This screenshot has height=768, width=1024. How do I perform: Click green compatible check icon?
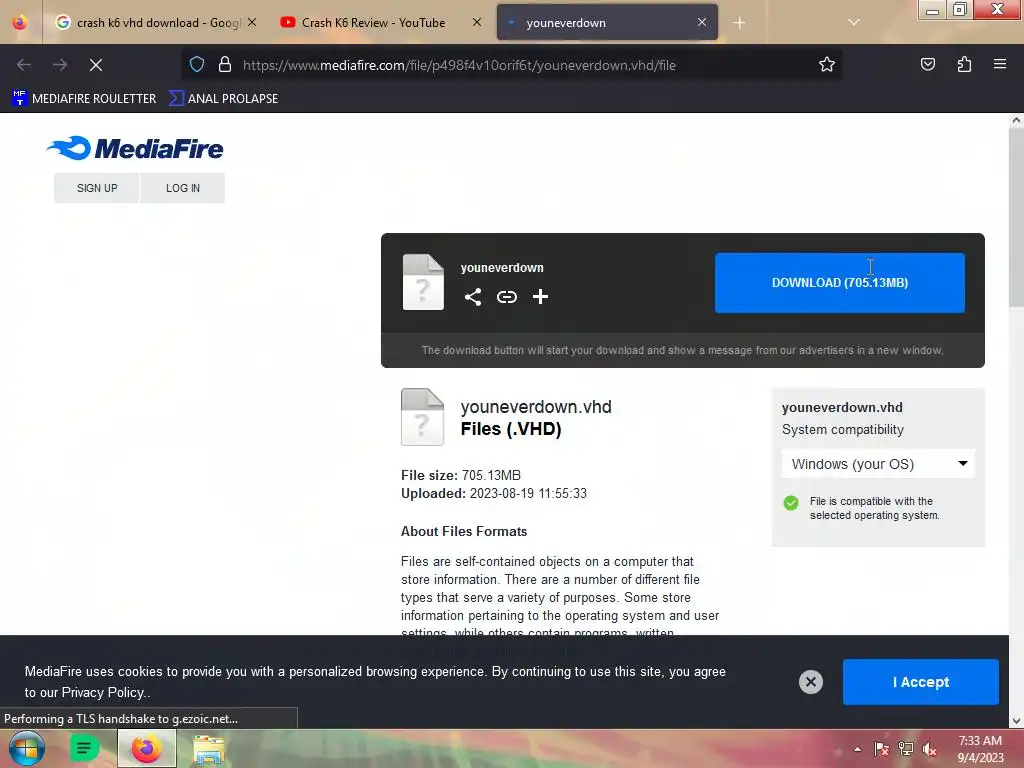(x=791, y=503)
